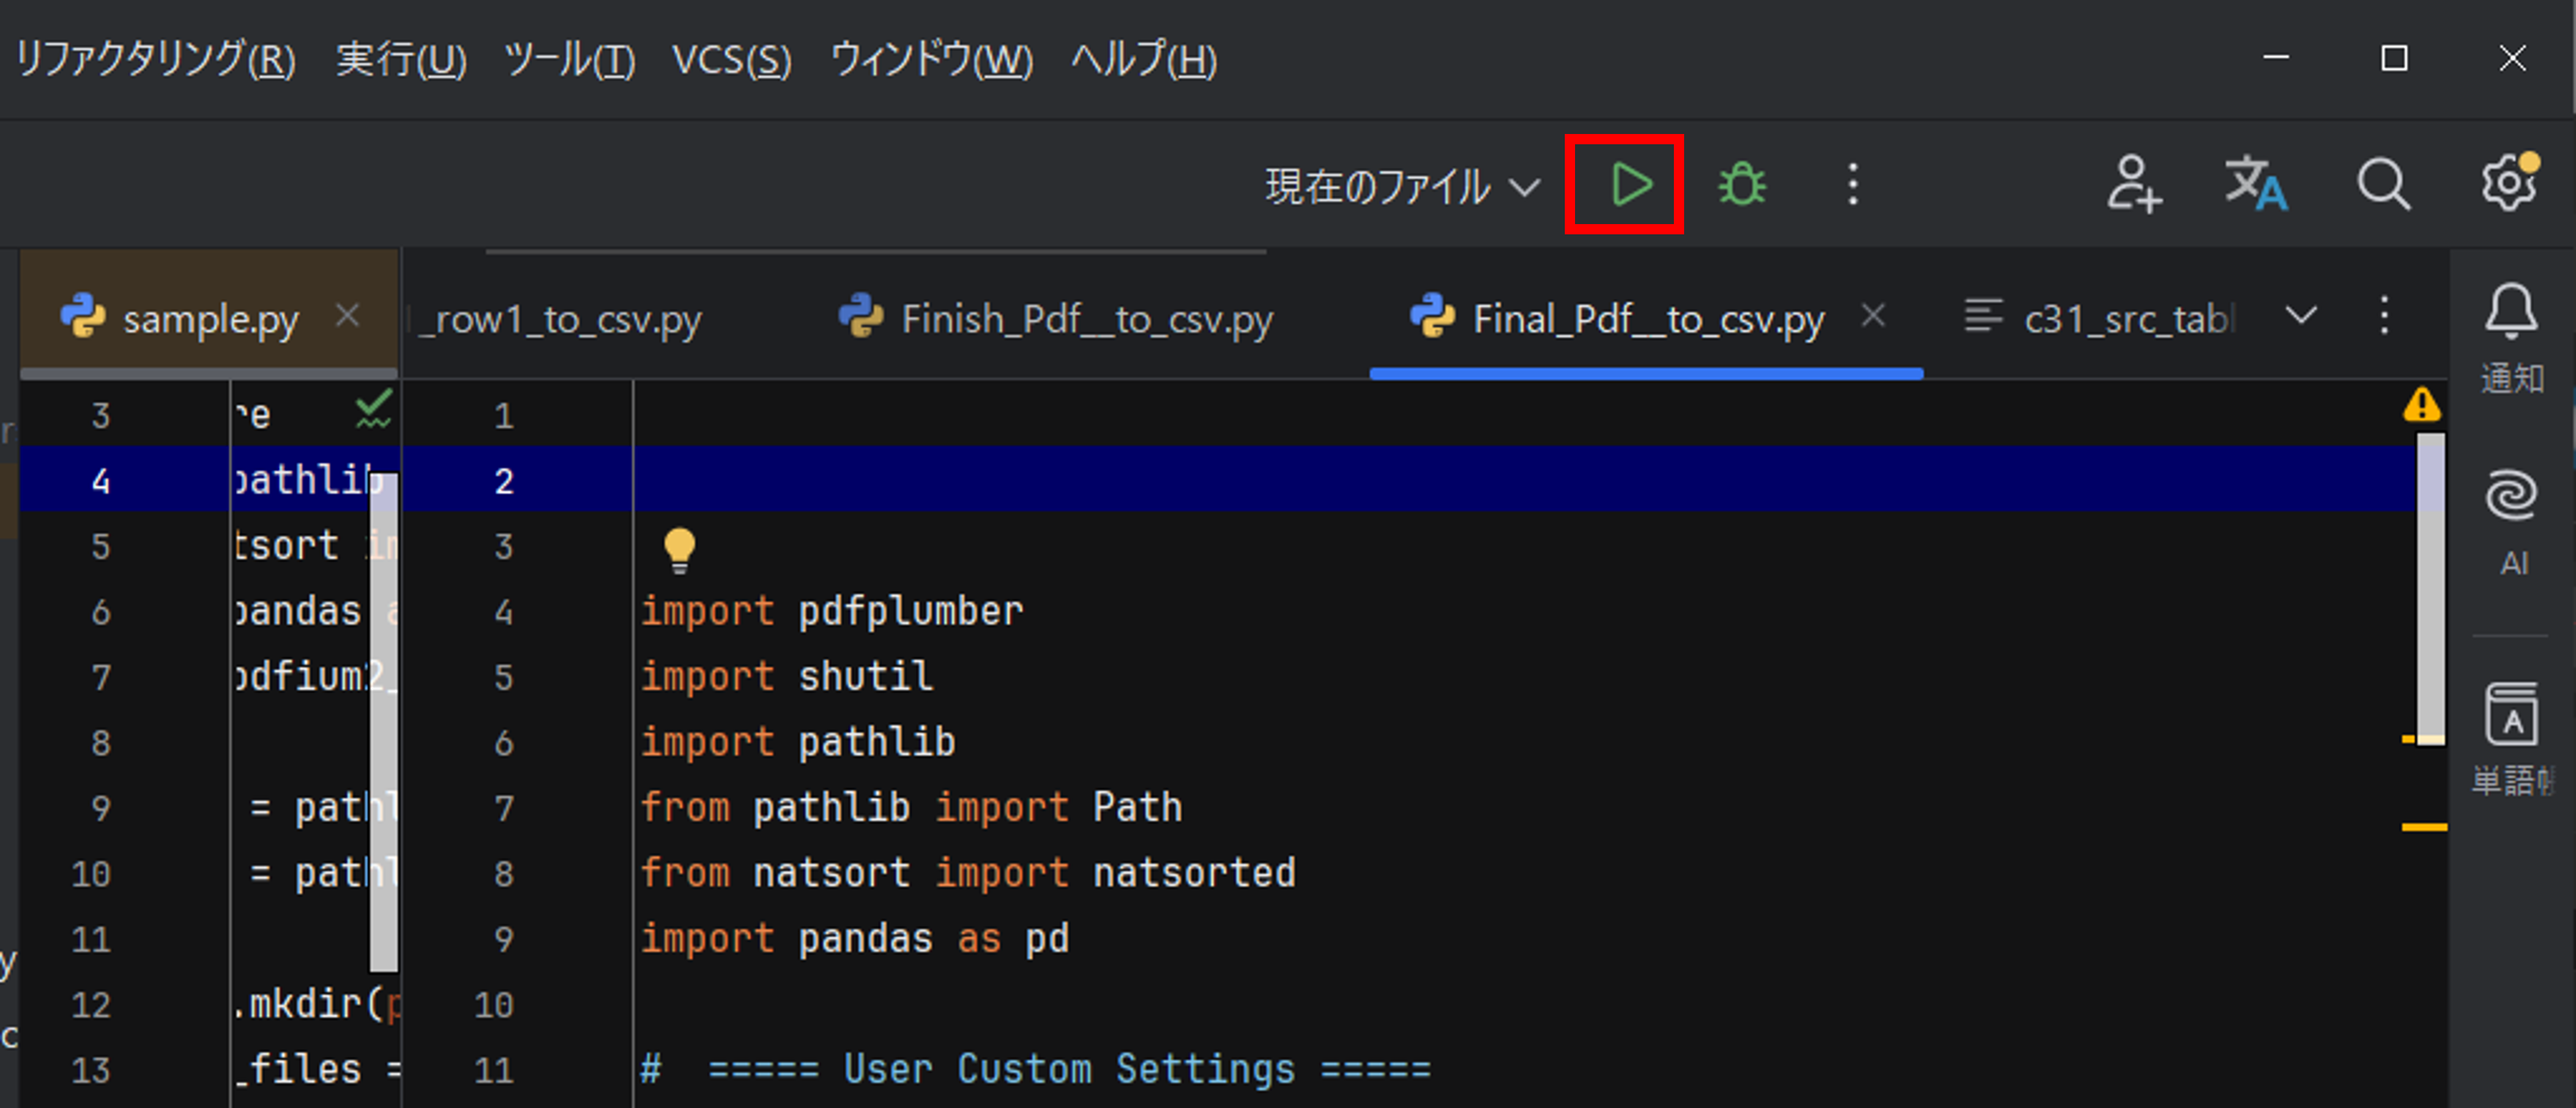The image size is (2576, 1108).
Task: Open the VCS menu
Action: point(731,59)
